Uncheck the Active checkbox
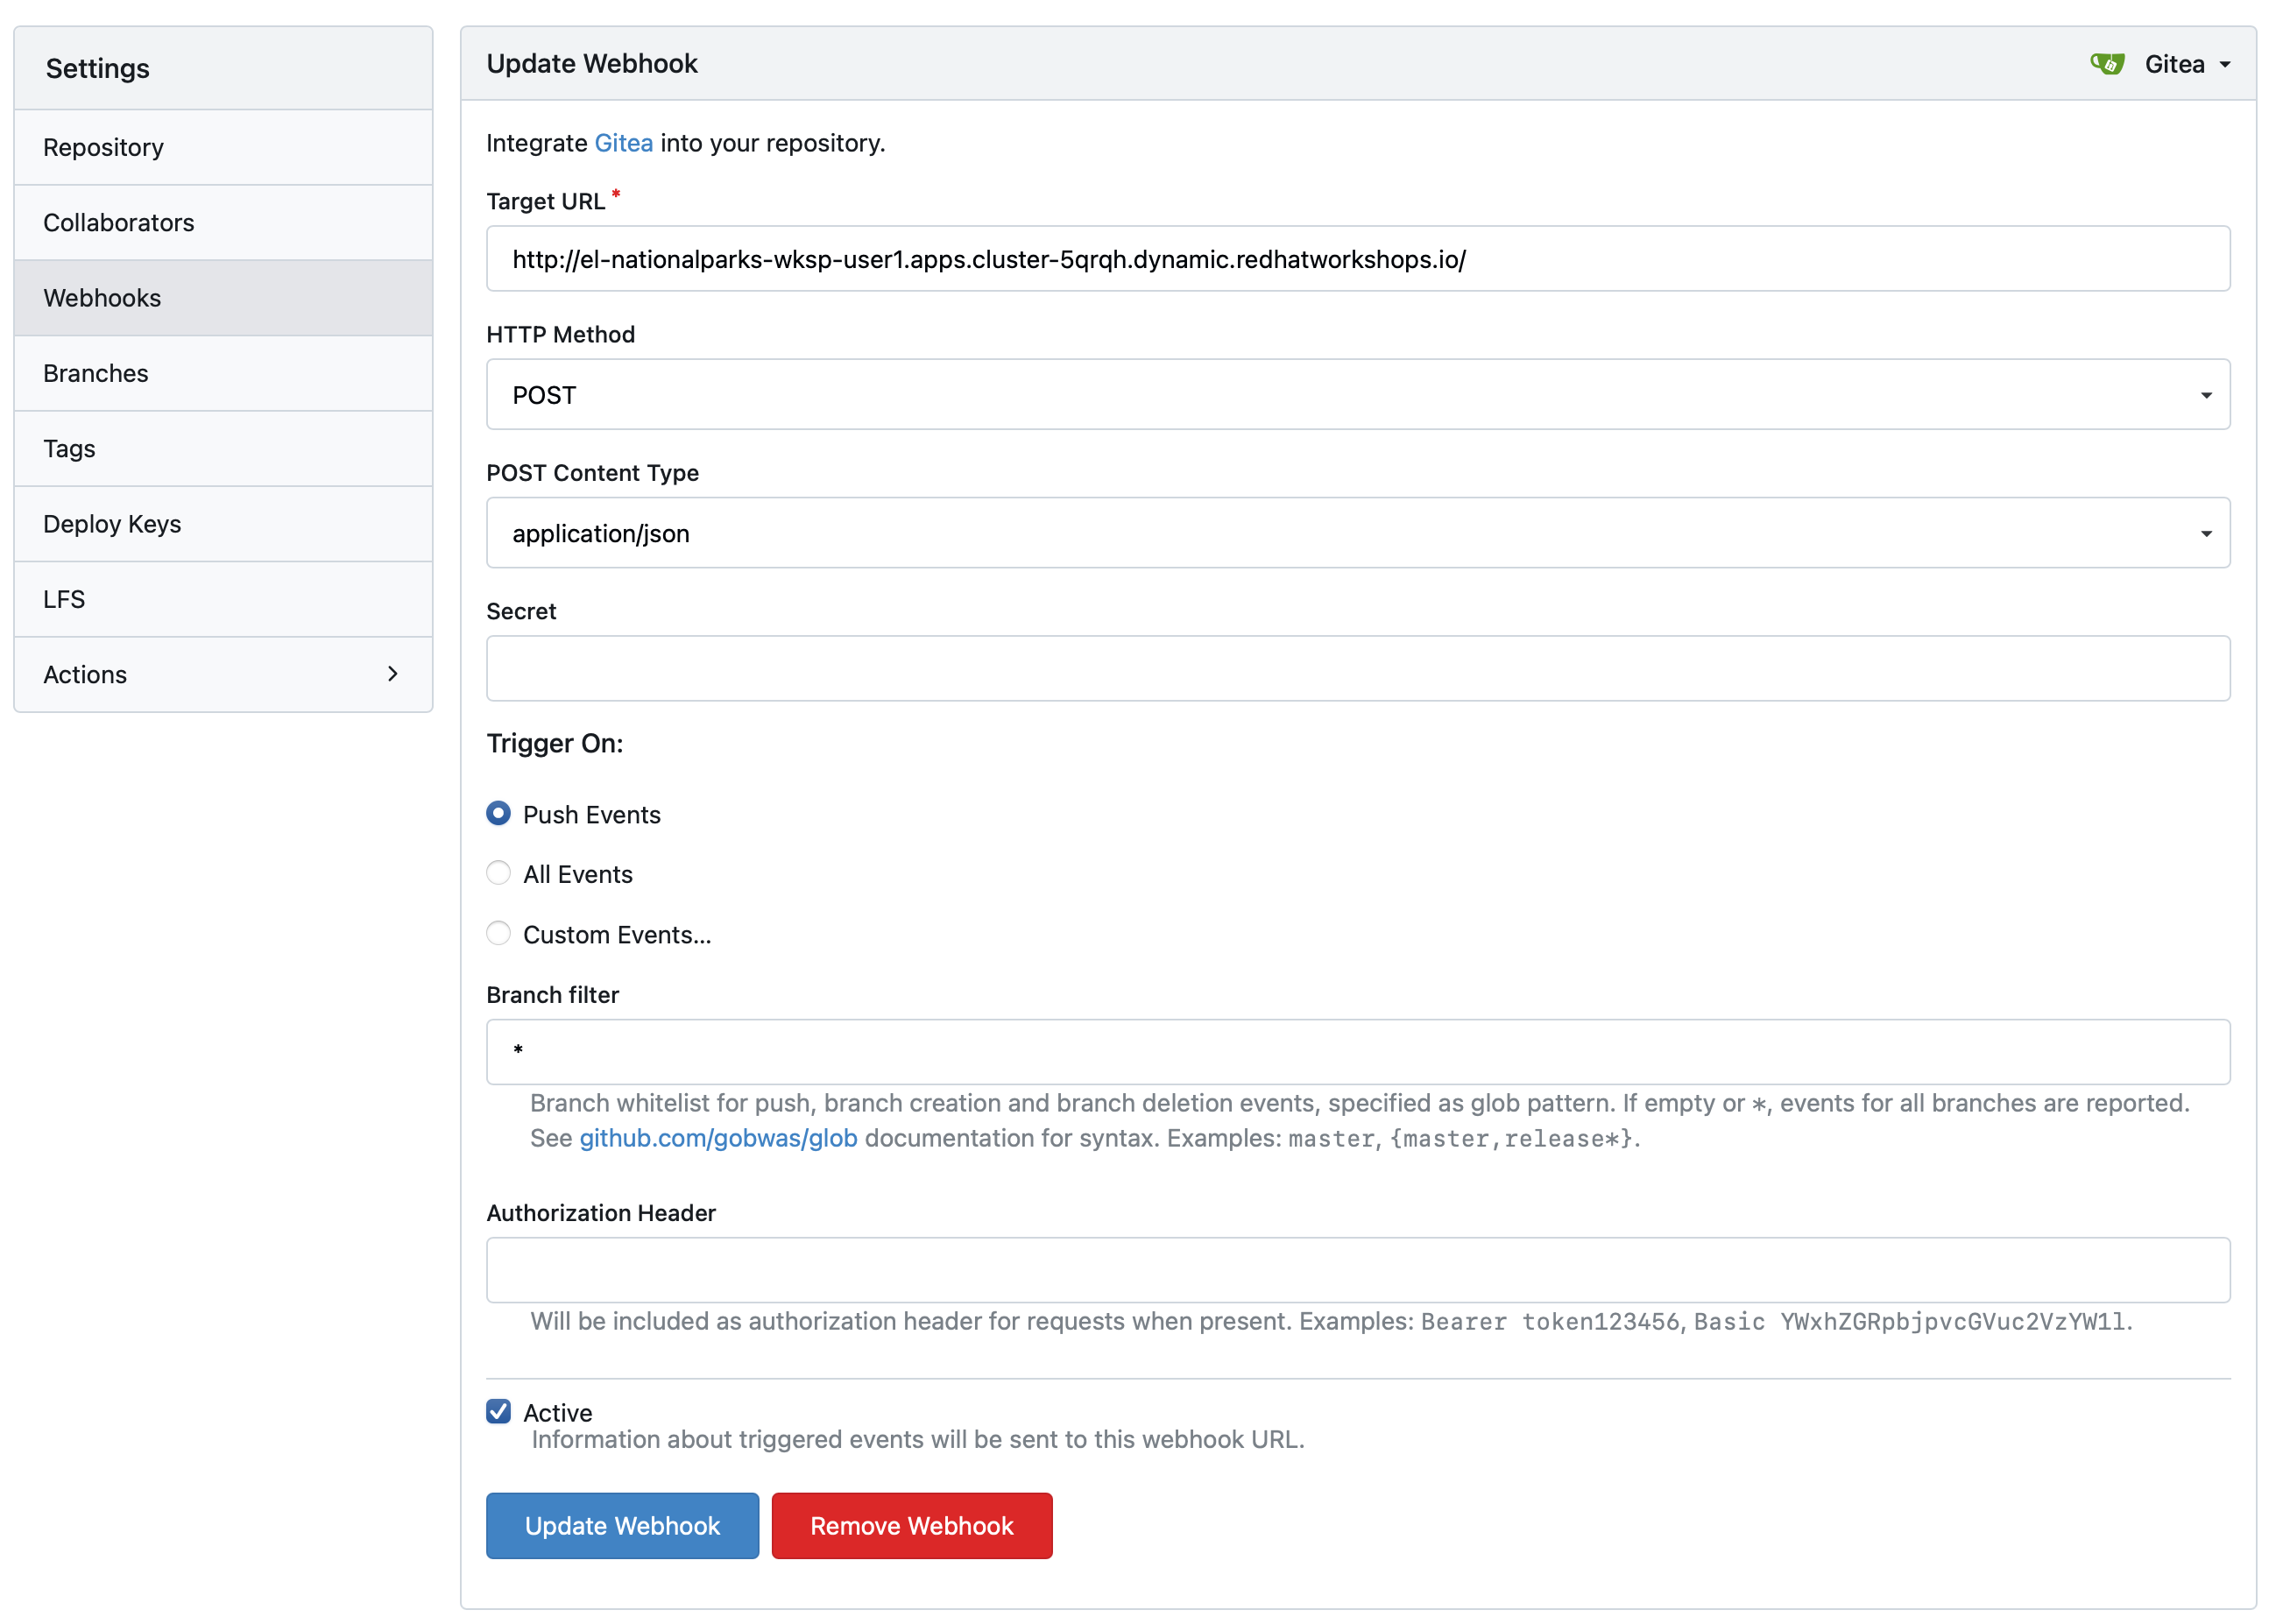Screen dimensions: 2283x1624 tap(498, 1411)
